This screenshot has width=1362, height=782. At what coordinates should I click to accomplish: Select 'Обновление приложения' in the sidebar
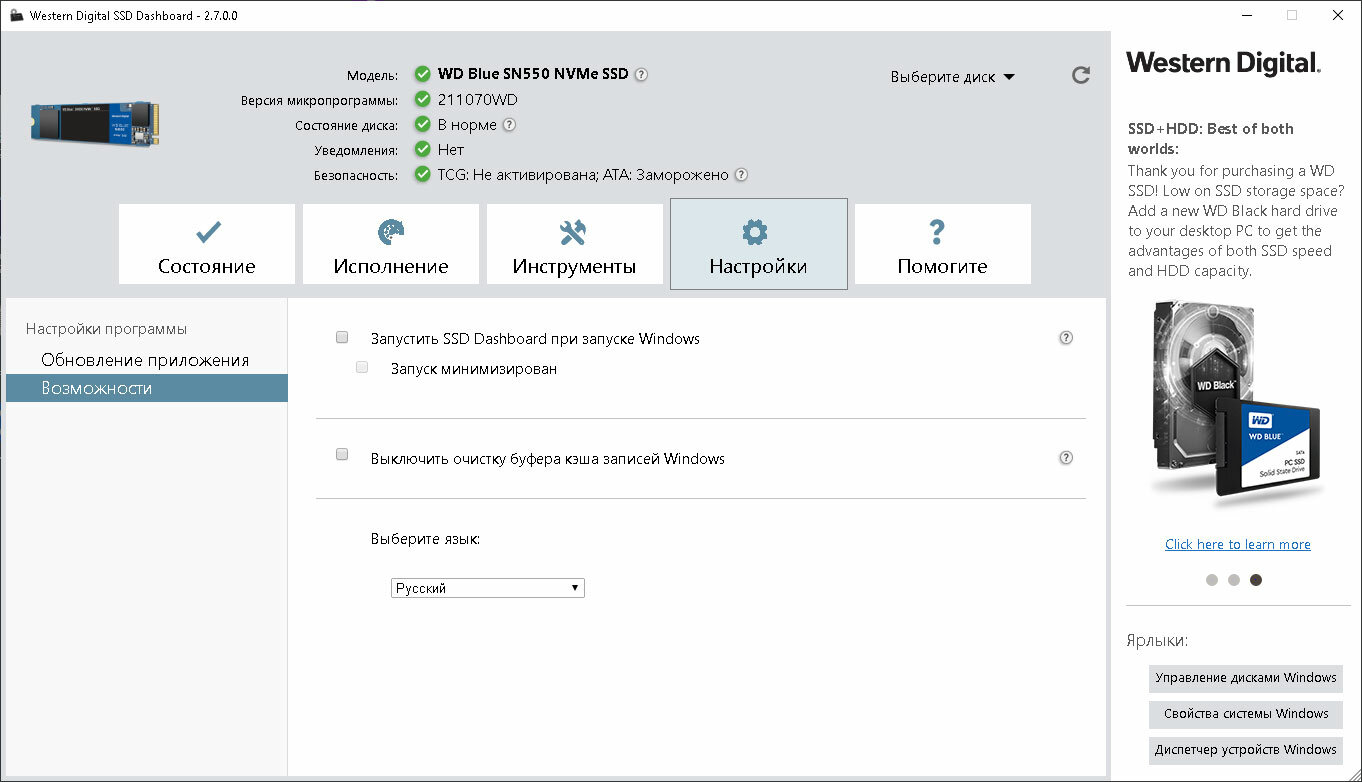(145, 360)
